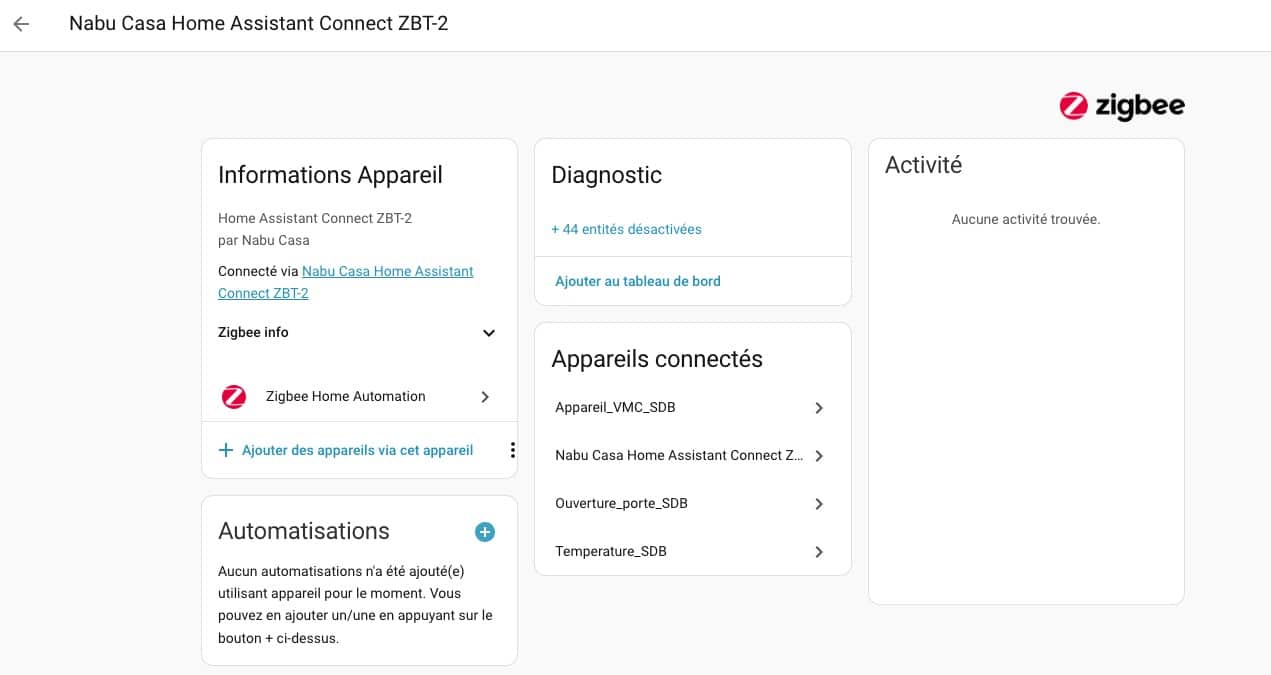Image resolution: width=1271 pixels, height=675 pixels.
Task: Click the blue plus automation button
Action: click(x=485, y=532)
